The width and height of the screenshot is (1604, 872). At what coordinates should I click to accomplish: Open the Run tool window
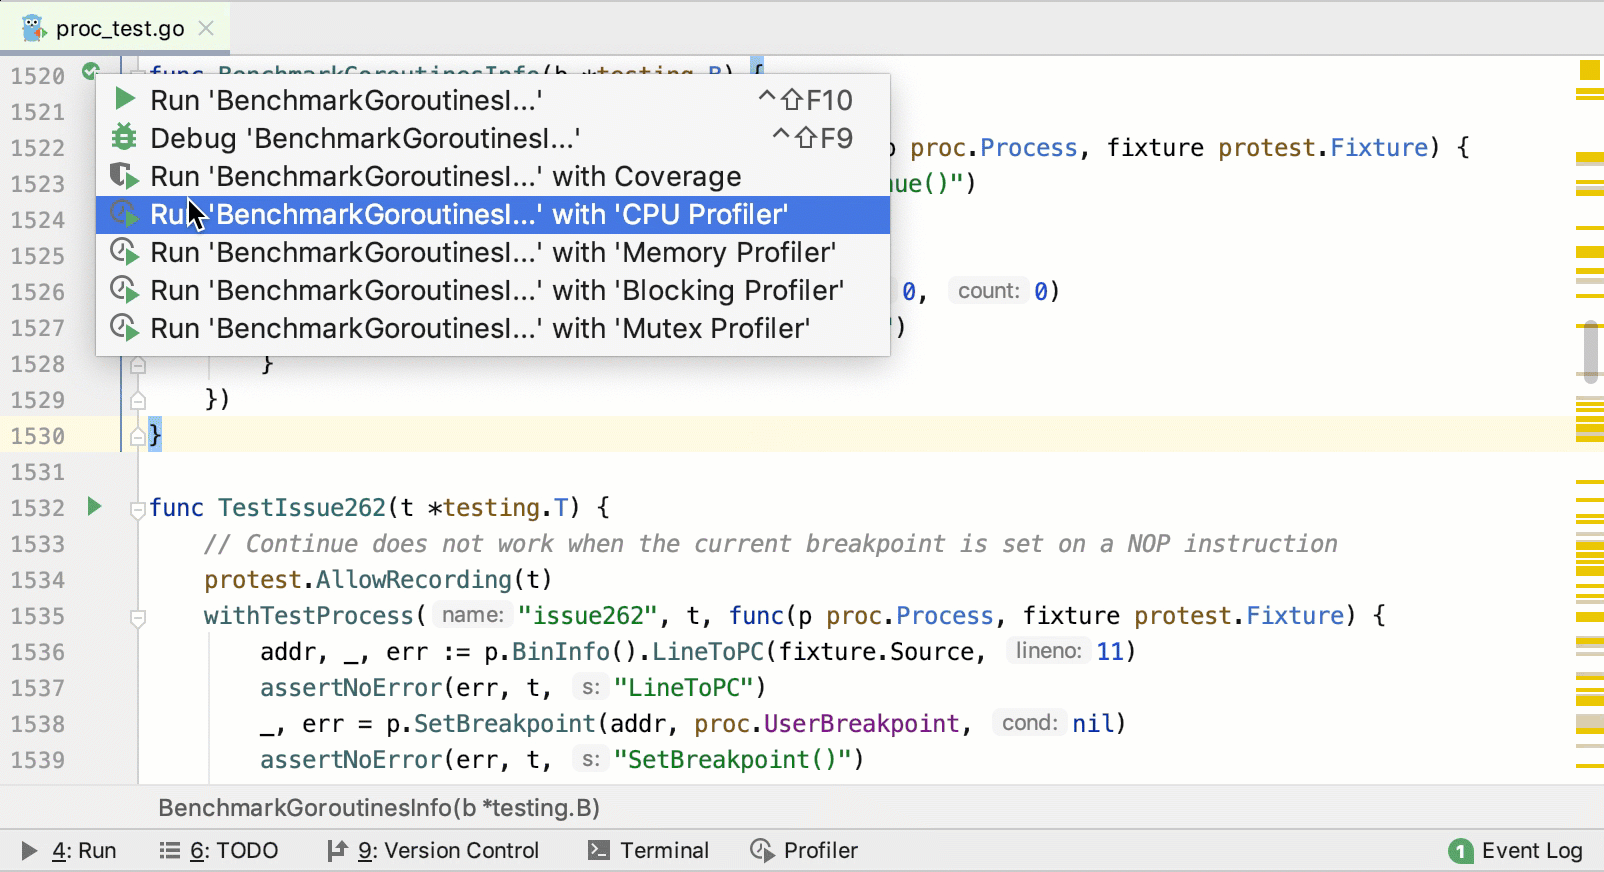coord(70,850)
